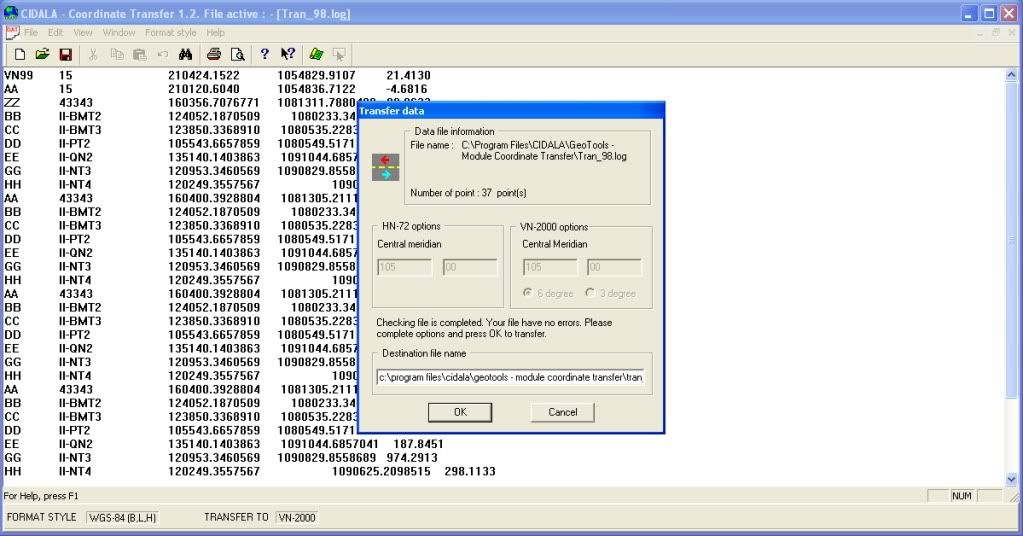The image size is (1023, 536).
Task: Click the Cut scissors icon
Action: 93,55
